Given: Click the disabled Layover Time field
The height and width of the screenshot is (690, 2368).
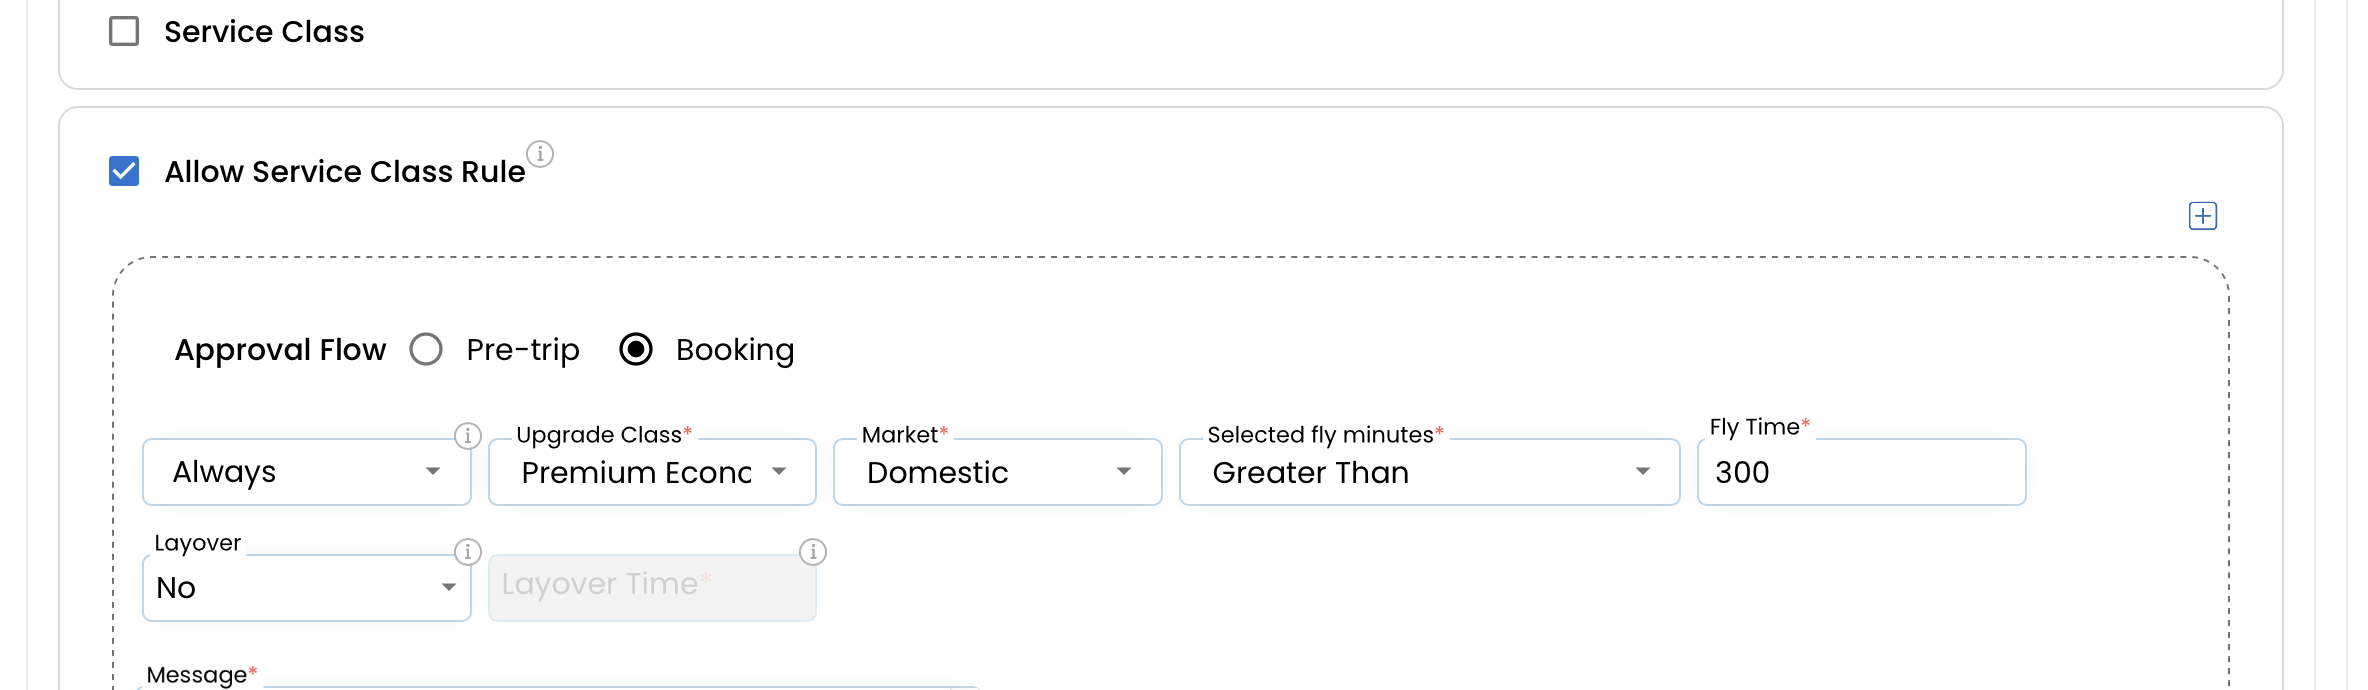Looking at the screenshot, I should pos(652,588).
